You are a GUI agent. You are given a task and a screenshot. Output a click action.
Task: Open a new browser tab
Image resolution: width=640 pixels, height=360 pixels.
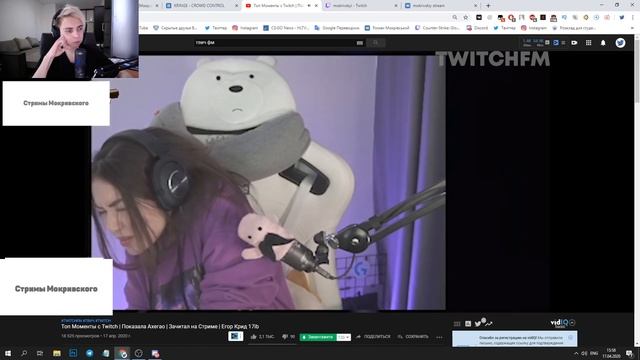(x=488, y=6)
